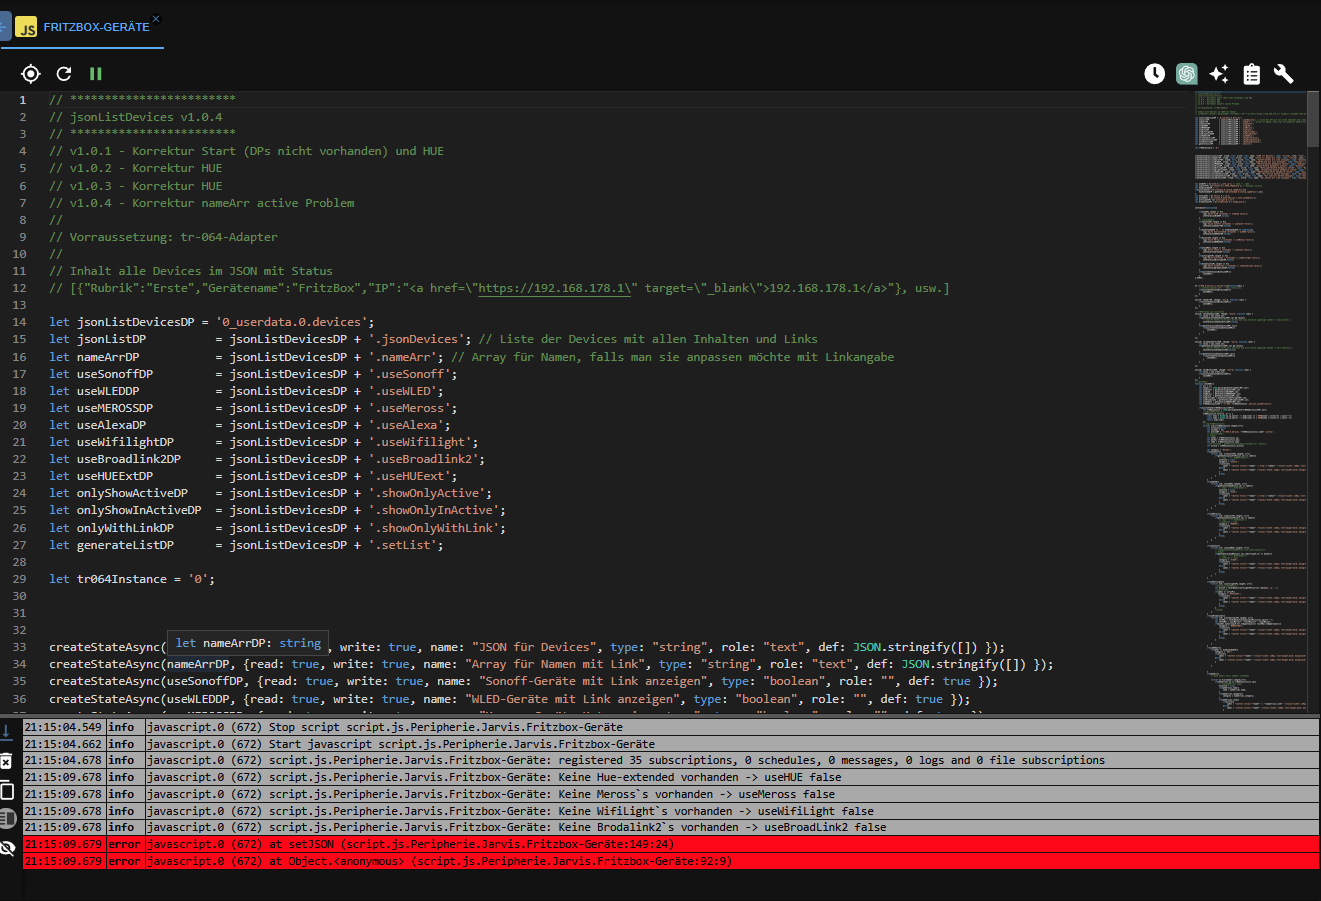Click the 'registered 35 subscriptions' log row
This screenshot has width=1321, height=901.
tap(671, 760)
